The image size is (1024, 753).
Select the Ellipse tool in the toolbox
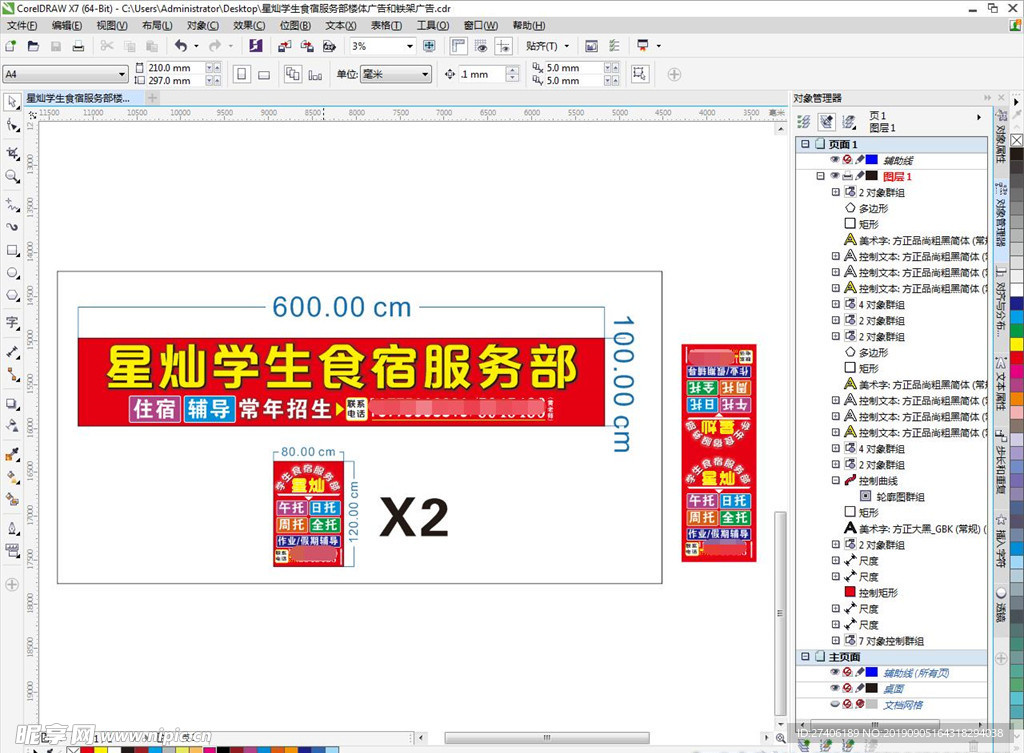[13, 273]
